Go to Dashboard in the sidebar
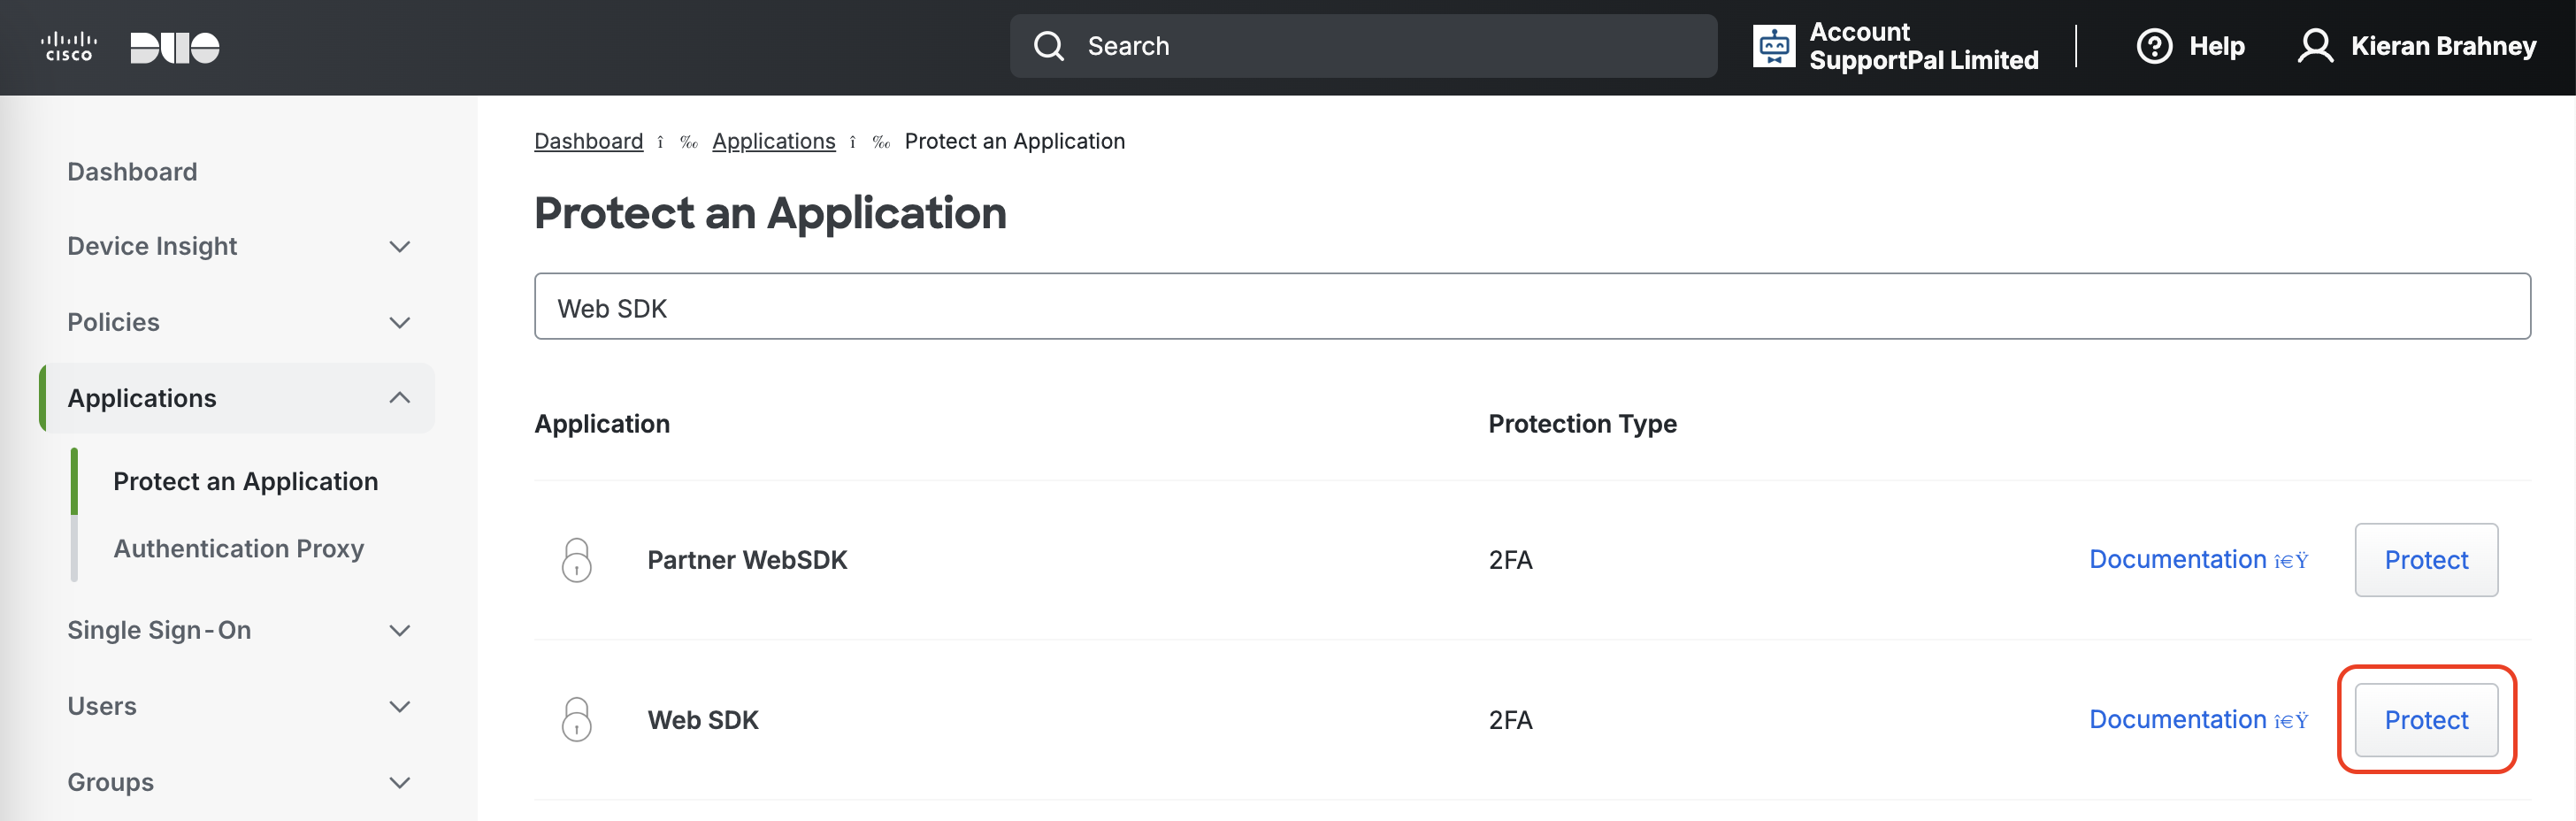This screenshot has width=2576, height=821. [132, 172]
